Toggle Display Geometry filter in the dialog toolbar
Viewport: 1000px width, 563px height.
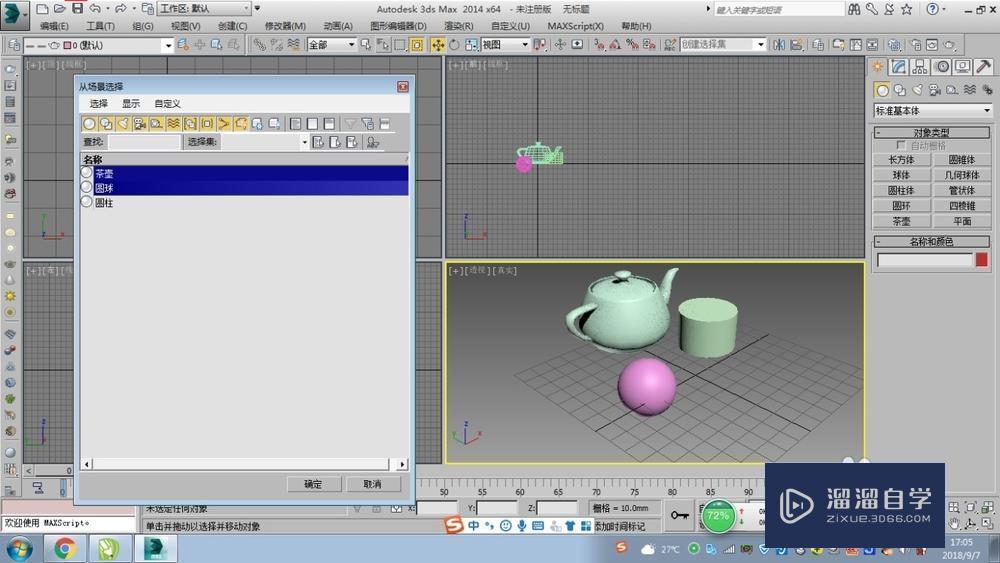coord(89,124)
